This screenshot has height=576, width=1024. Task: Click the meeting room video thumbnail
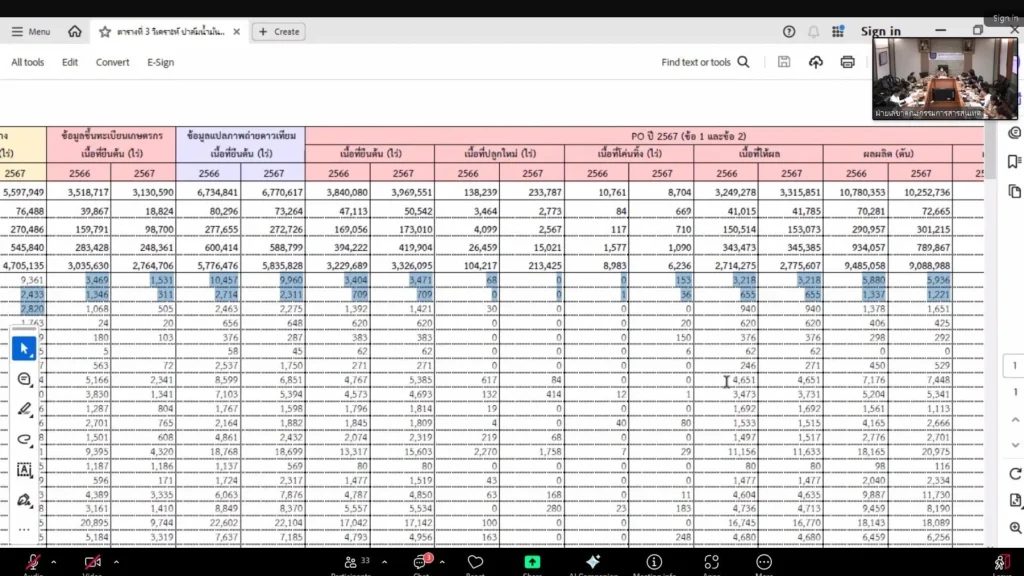click(x=944, y=78)
